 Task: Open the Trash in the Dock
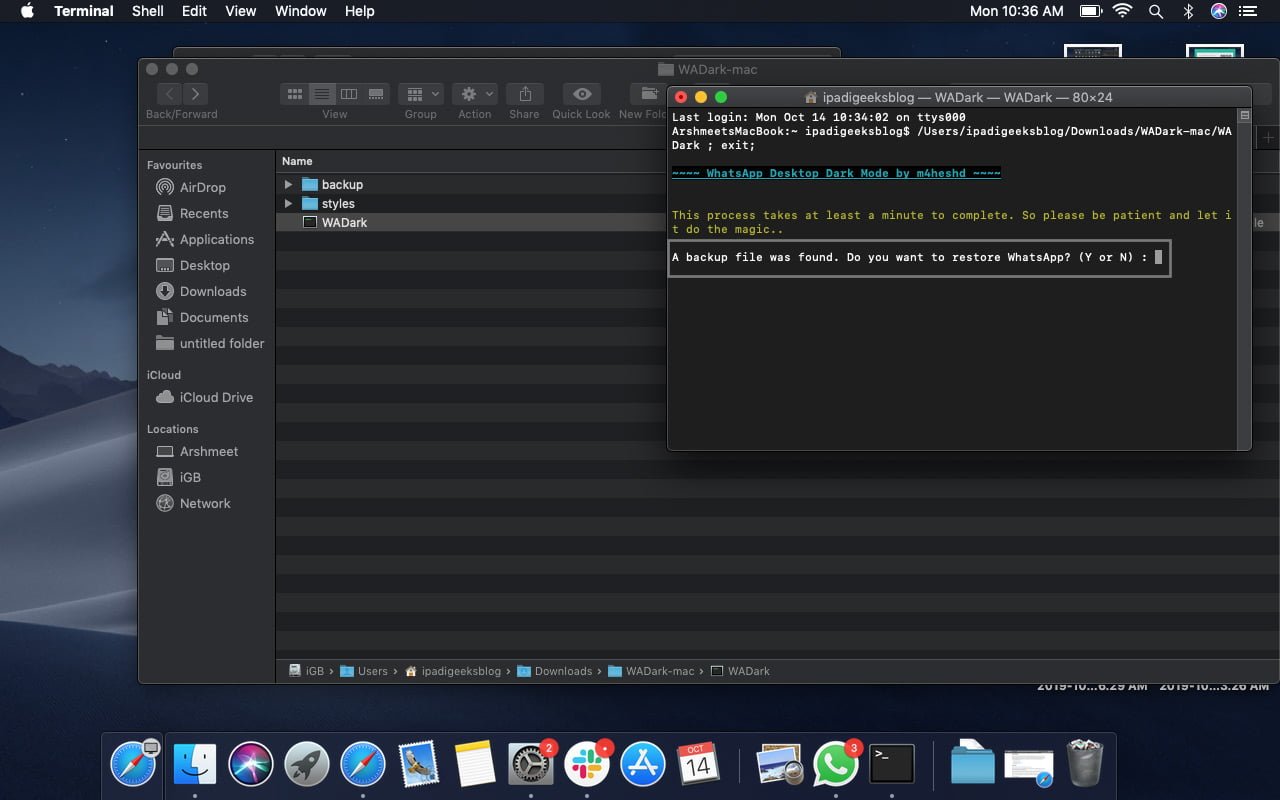1085,765
